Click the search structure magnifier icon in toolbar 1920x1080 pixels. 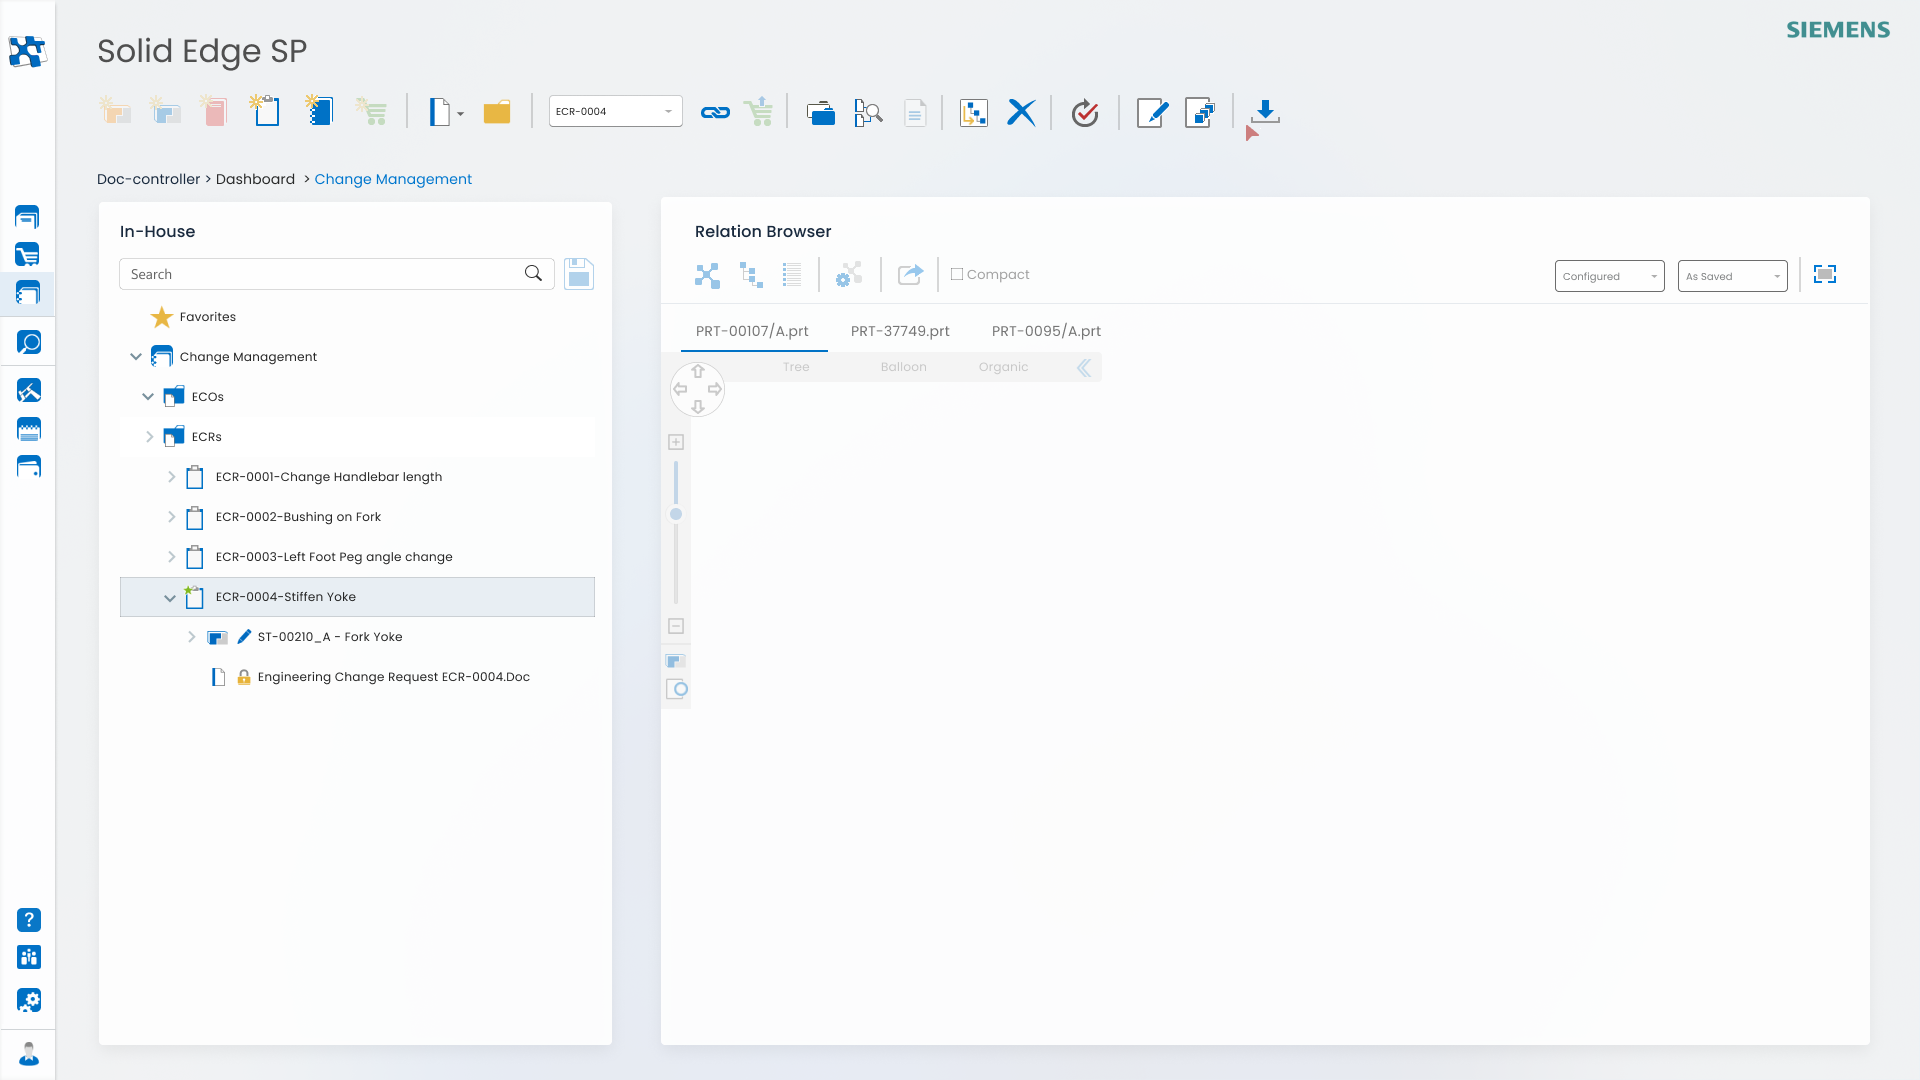(868, 112)
